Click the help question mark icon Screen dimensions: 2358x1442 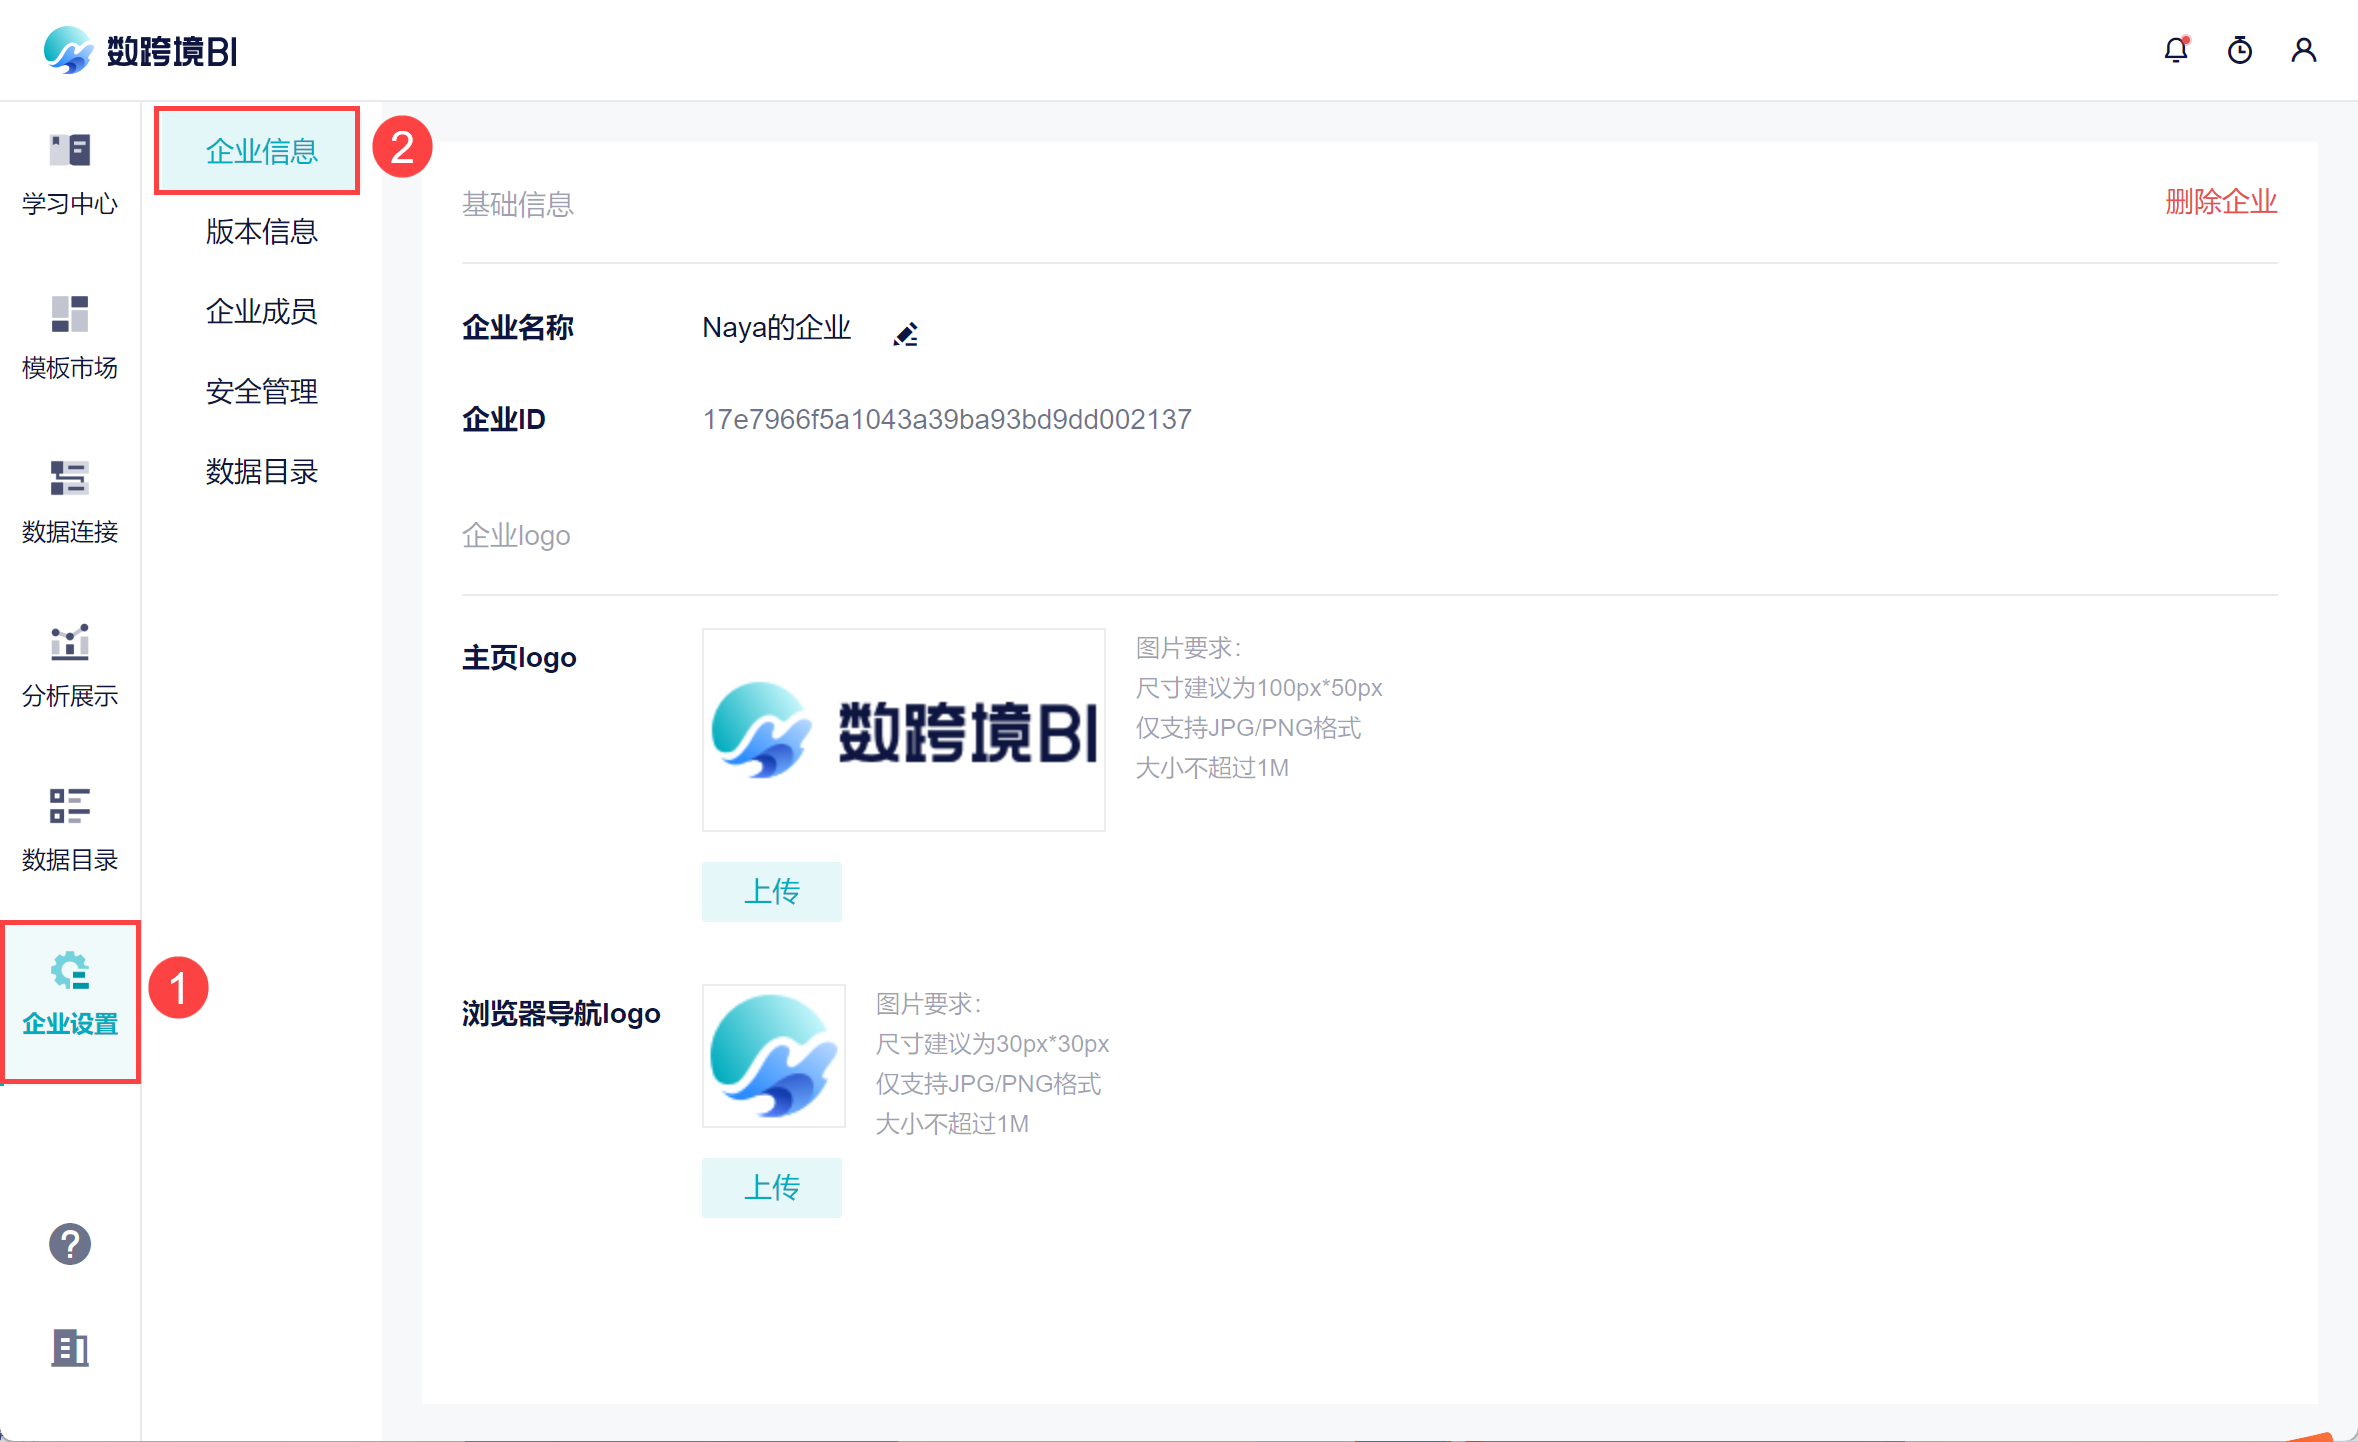tap(70, 1244)
